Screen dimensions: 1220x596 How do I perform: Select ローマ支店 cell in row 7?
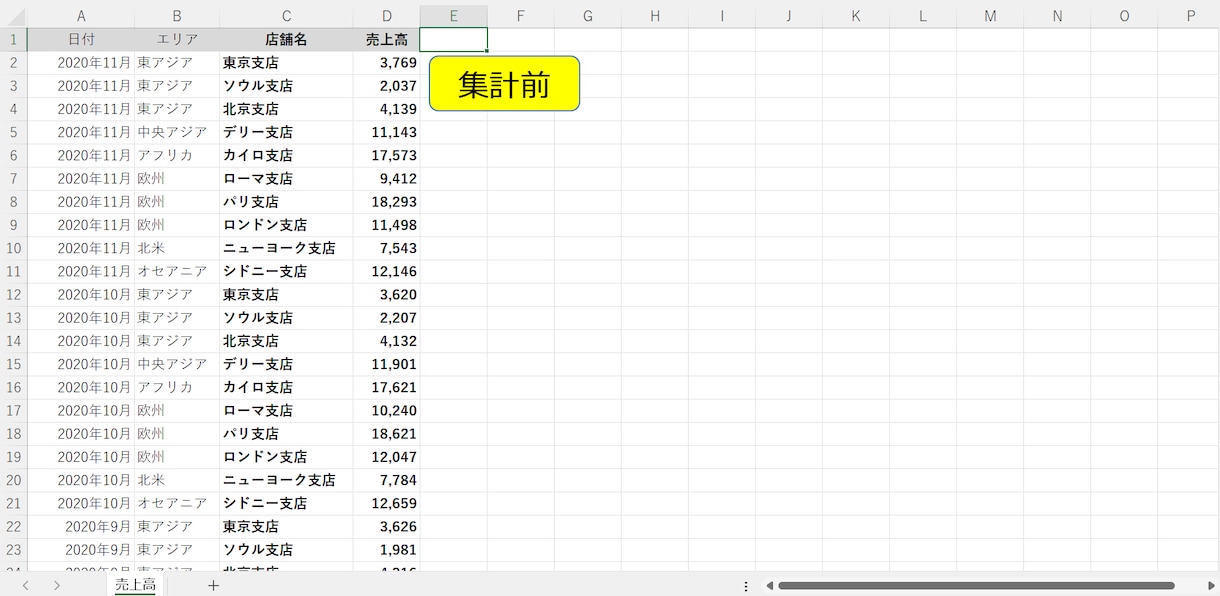coord(286,179)
